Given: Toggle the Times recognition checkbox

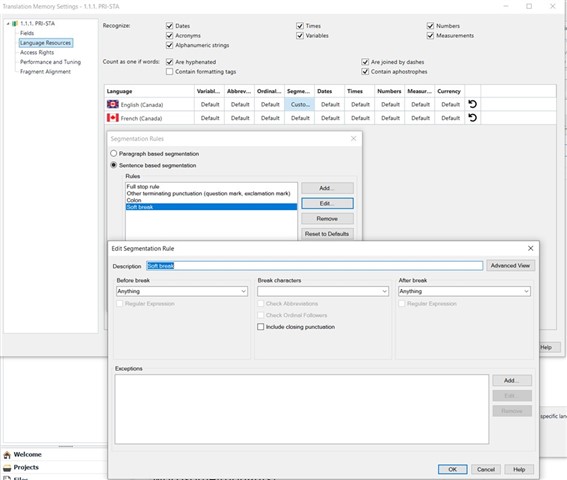Looking at the screenshot, I should [x=300, y=26].
